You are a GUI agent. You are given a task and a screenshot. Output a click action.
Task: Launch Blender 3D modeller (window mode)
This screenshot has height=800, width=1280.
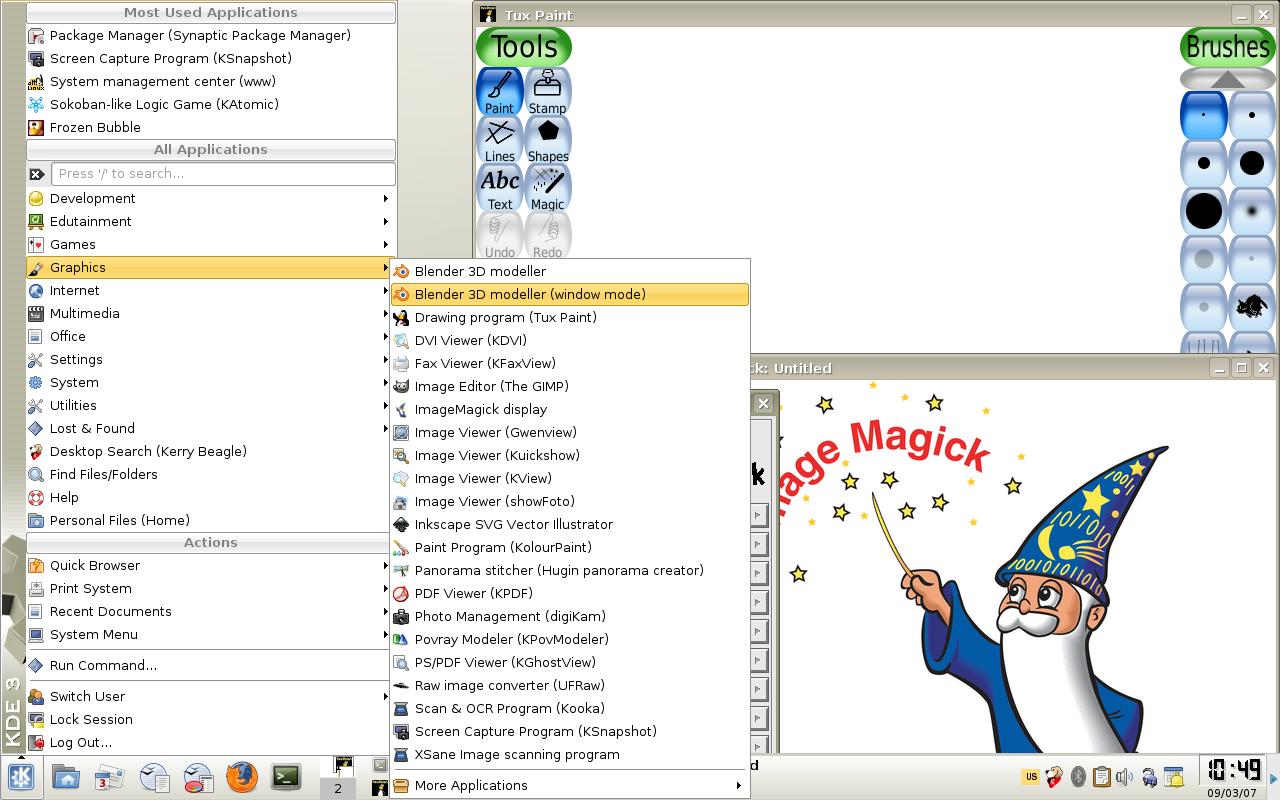(x=569, y=294)
